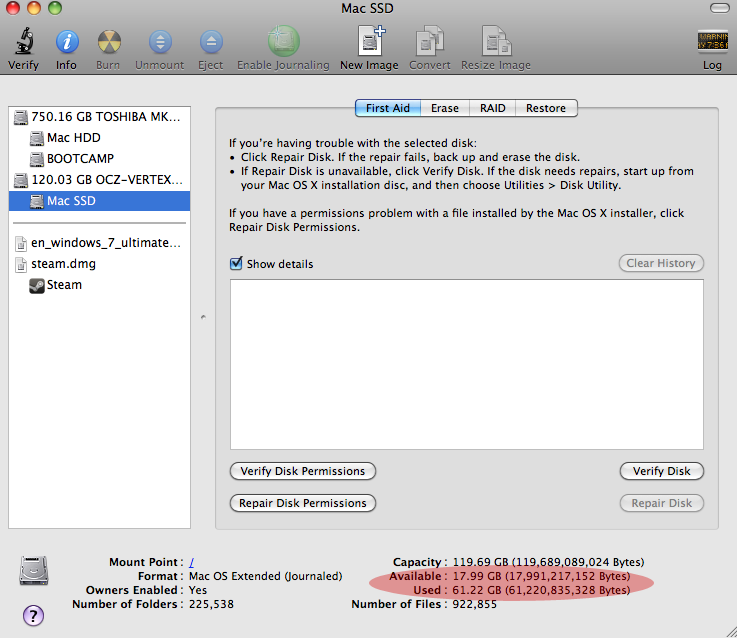Click Repair Disk Permissions button
Screen dimensions: 737x638
tap(303, 503)
